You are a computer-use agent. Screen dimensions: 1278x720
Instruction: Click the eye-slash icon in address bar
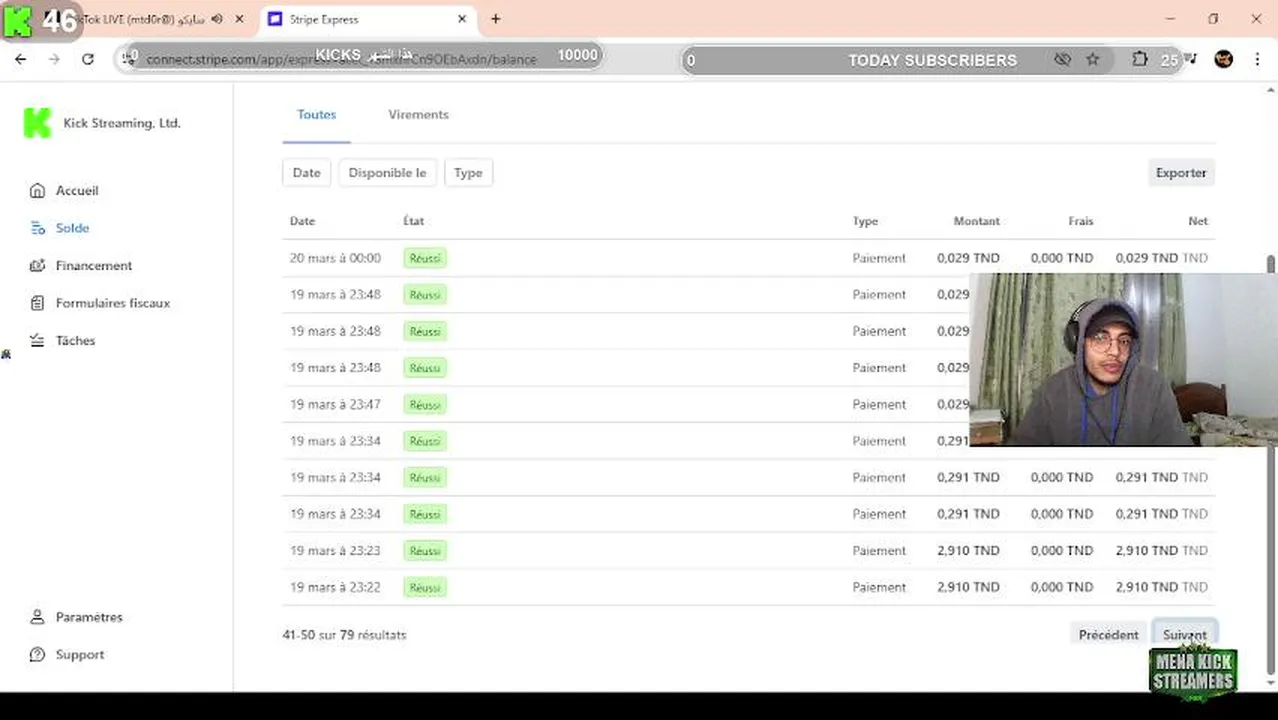point(1062,59)
